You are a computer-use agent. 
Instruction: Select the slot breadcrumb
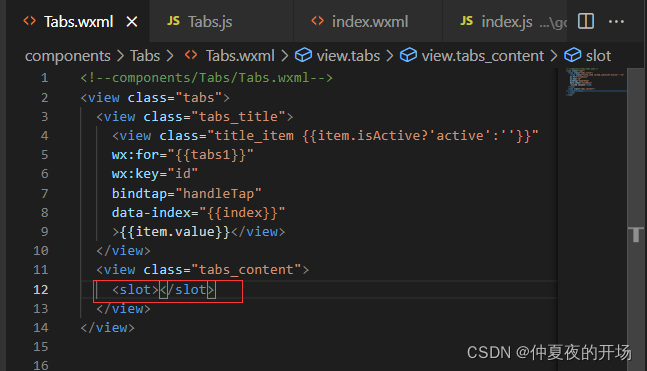click(598, 56)
